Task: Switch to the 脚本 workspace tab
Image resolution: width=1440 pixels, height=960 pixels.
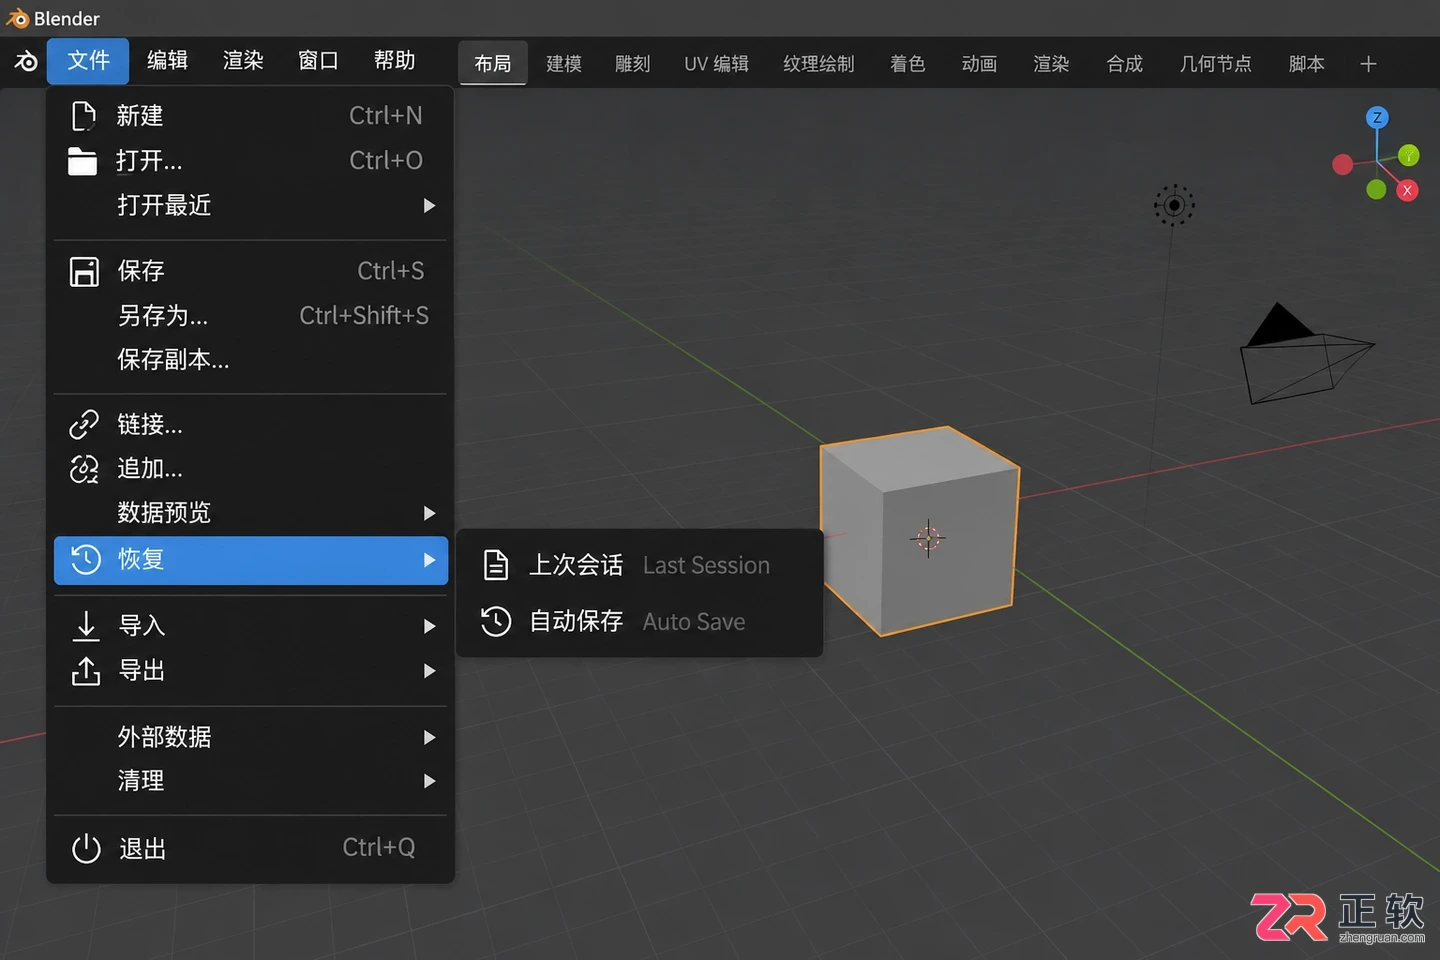Action: tap(1307, 64)
